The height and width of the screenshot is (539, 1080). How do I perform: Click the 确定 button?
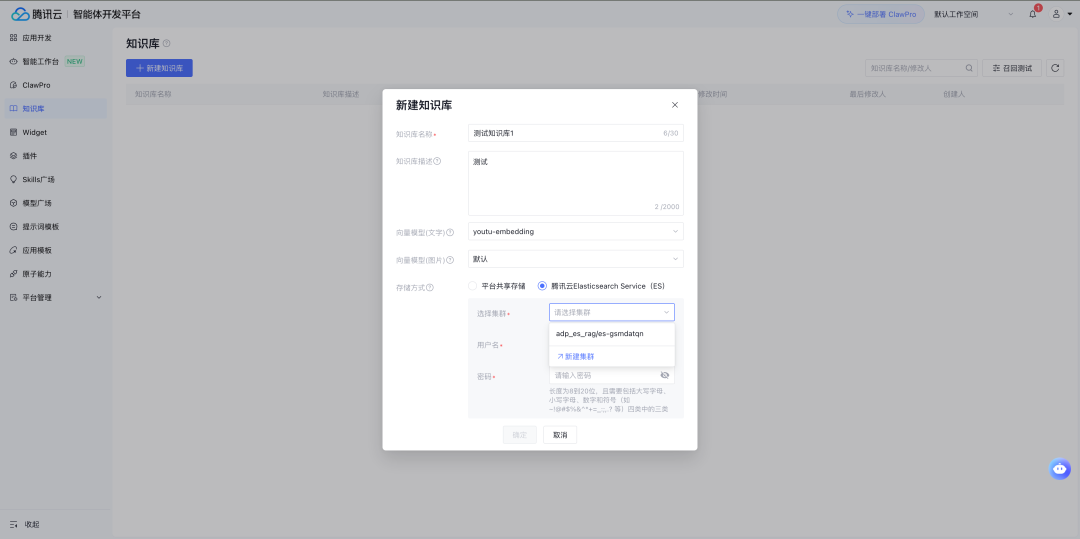coord(520,435)
